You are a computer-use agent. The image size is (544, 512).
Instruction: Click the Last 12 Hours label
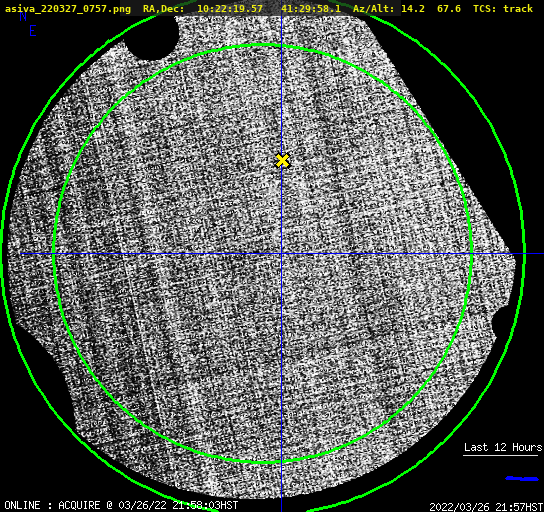point(503,447)
